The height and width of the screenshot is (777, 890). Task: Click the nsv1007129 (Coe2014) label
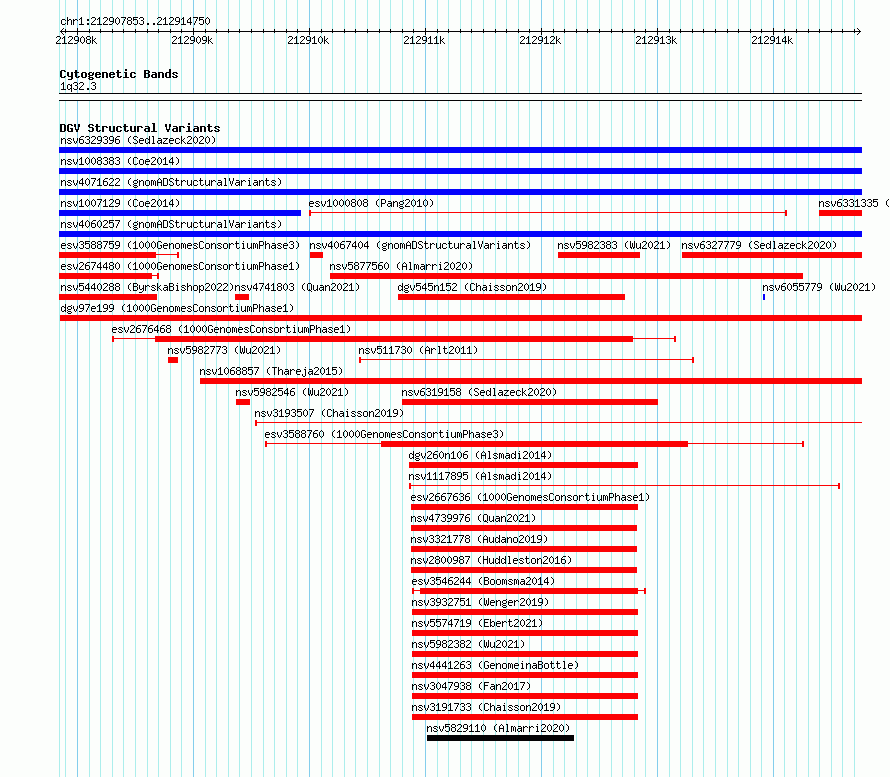(x=120, y=203)
